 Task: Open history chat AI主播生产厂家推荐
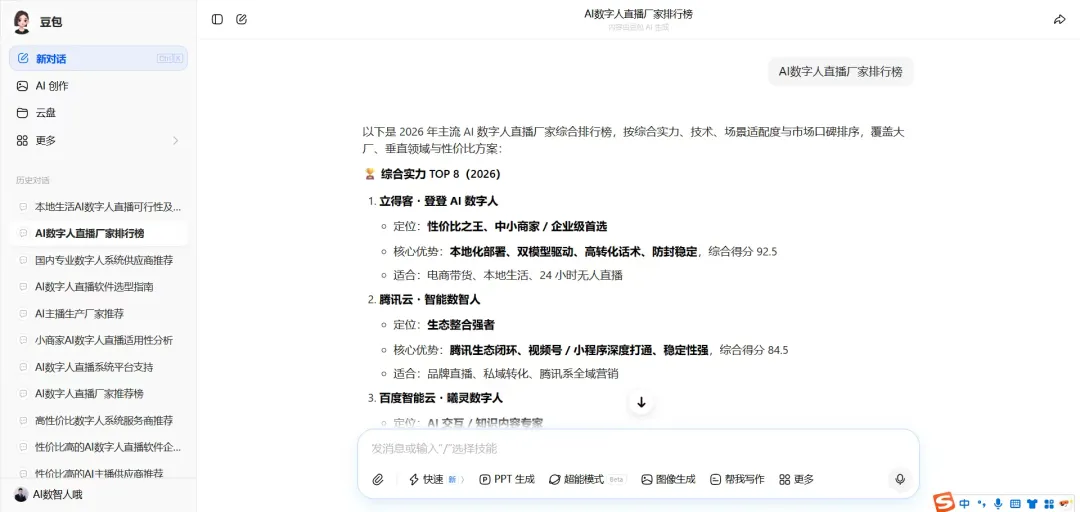(98, 314)
